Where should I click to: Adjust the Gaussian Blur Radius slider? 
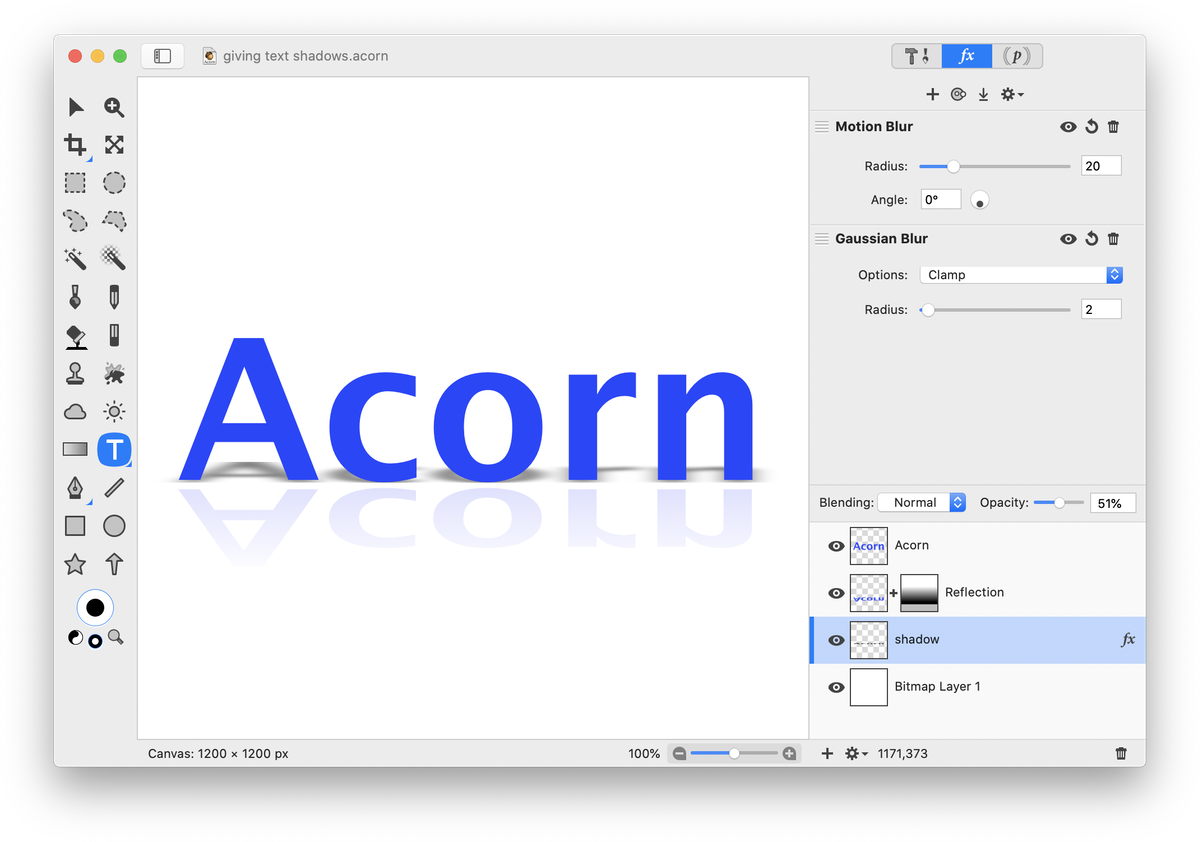point(995,310)
